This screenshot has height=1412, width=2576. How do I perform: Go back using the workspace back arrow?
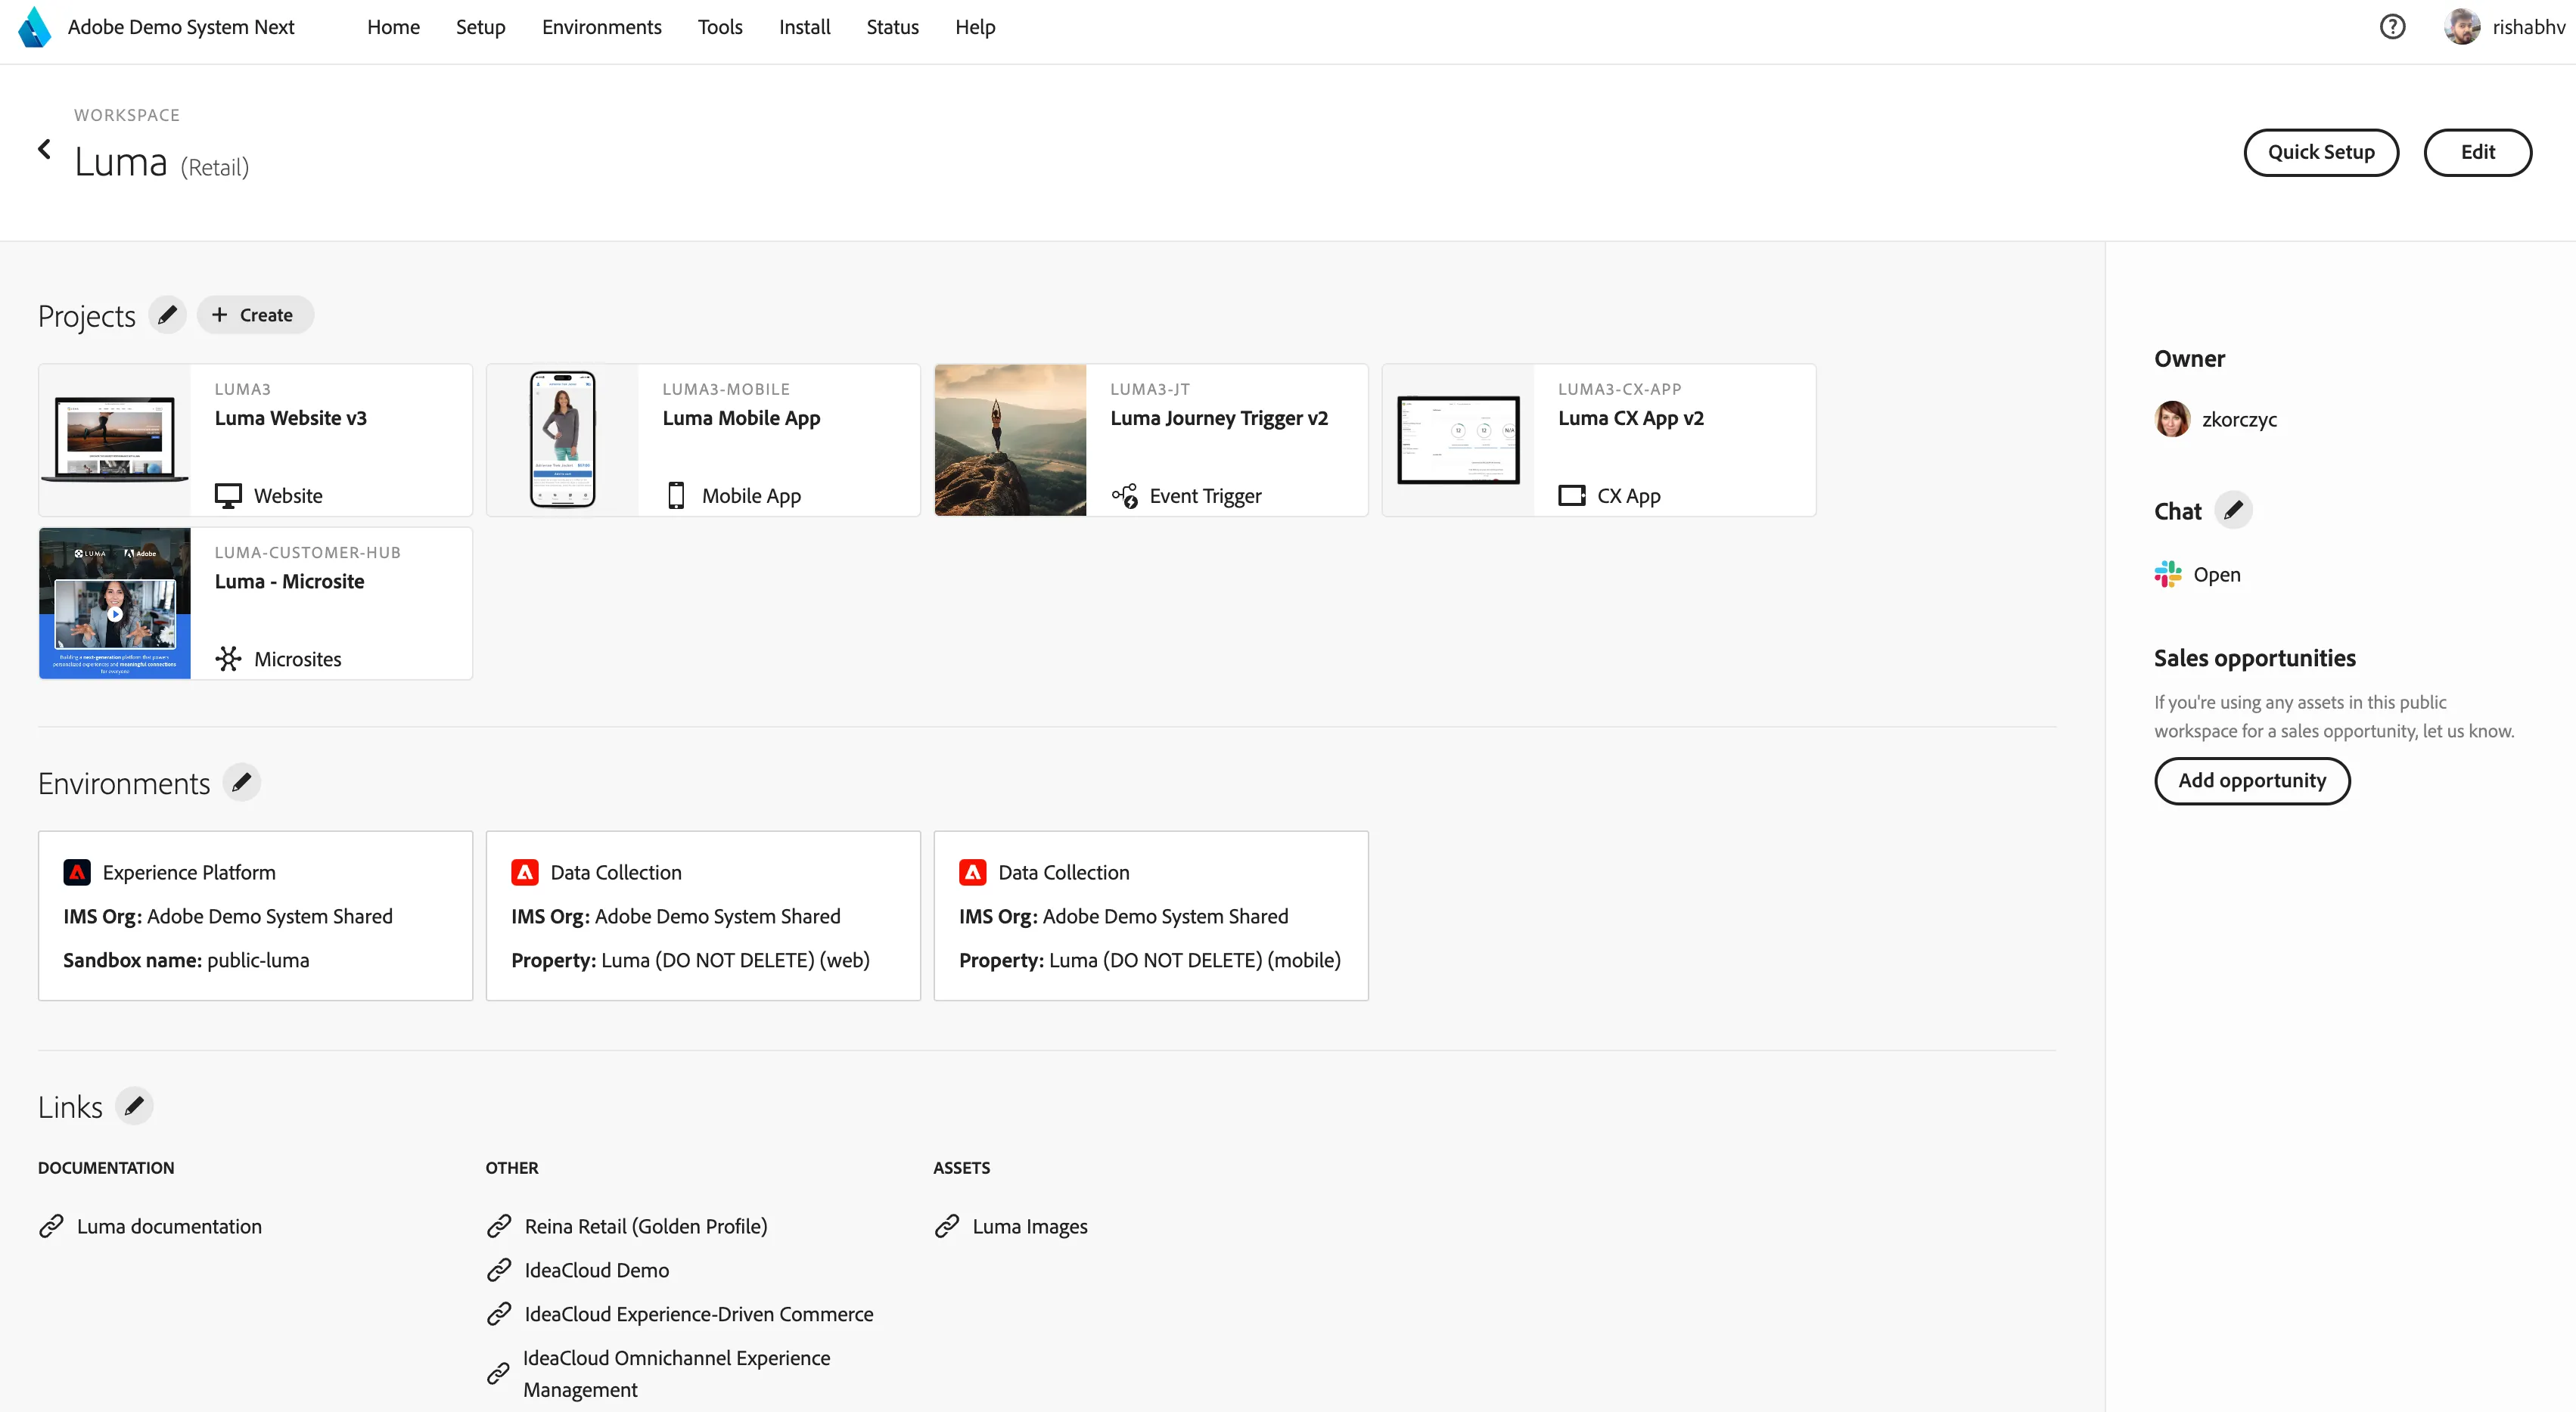[x=44, y=149]
